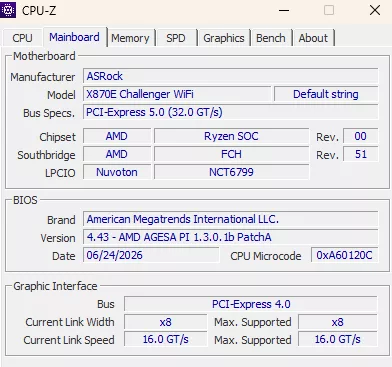Click the CPU-Z application icon in title bar

tap(8, 10)
